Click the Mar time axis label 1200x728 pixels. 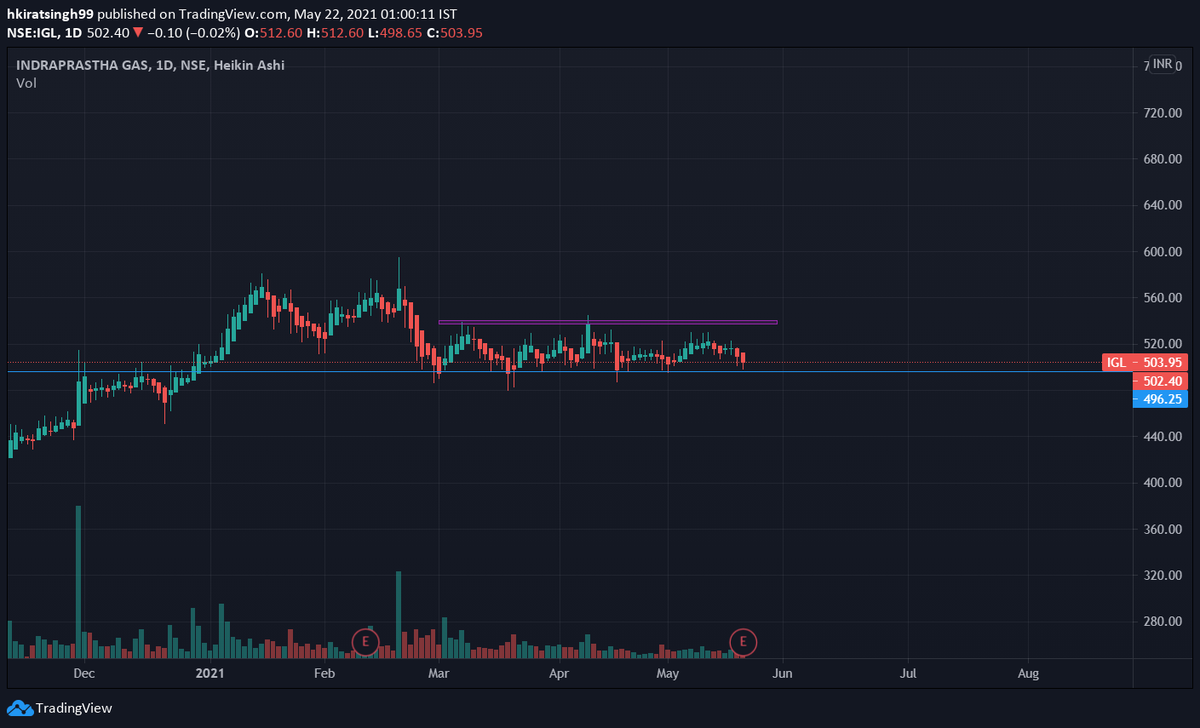(x=439, y=674)
